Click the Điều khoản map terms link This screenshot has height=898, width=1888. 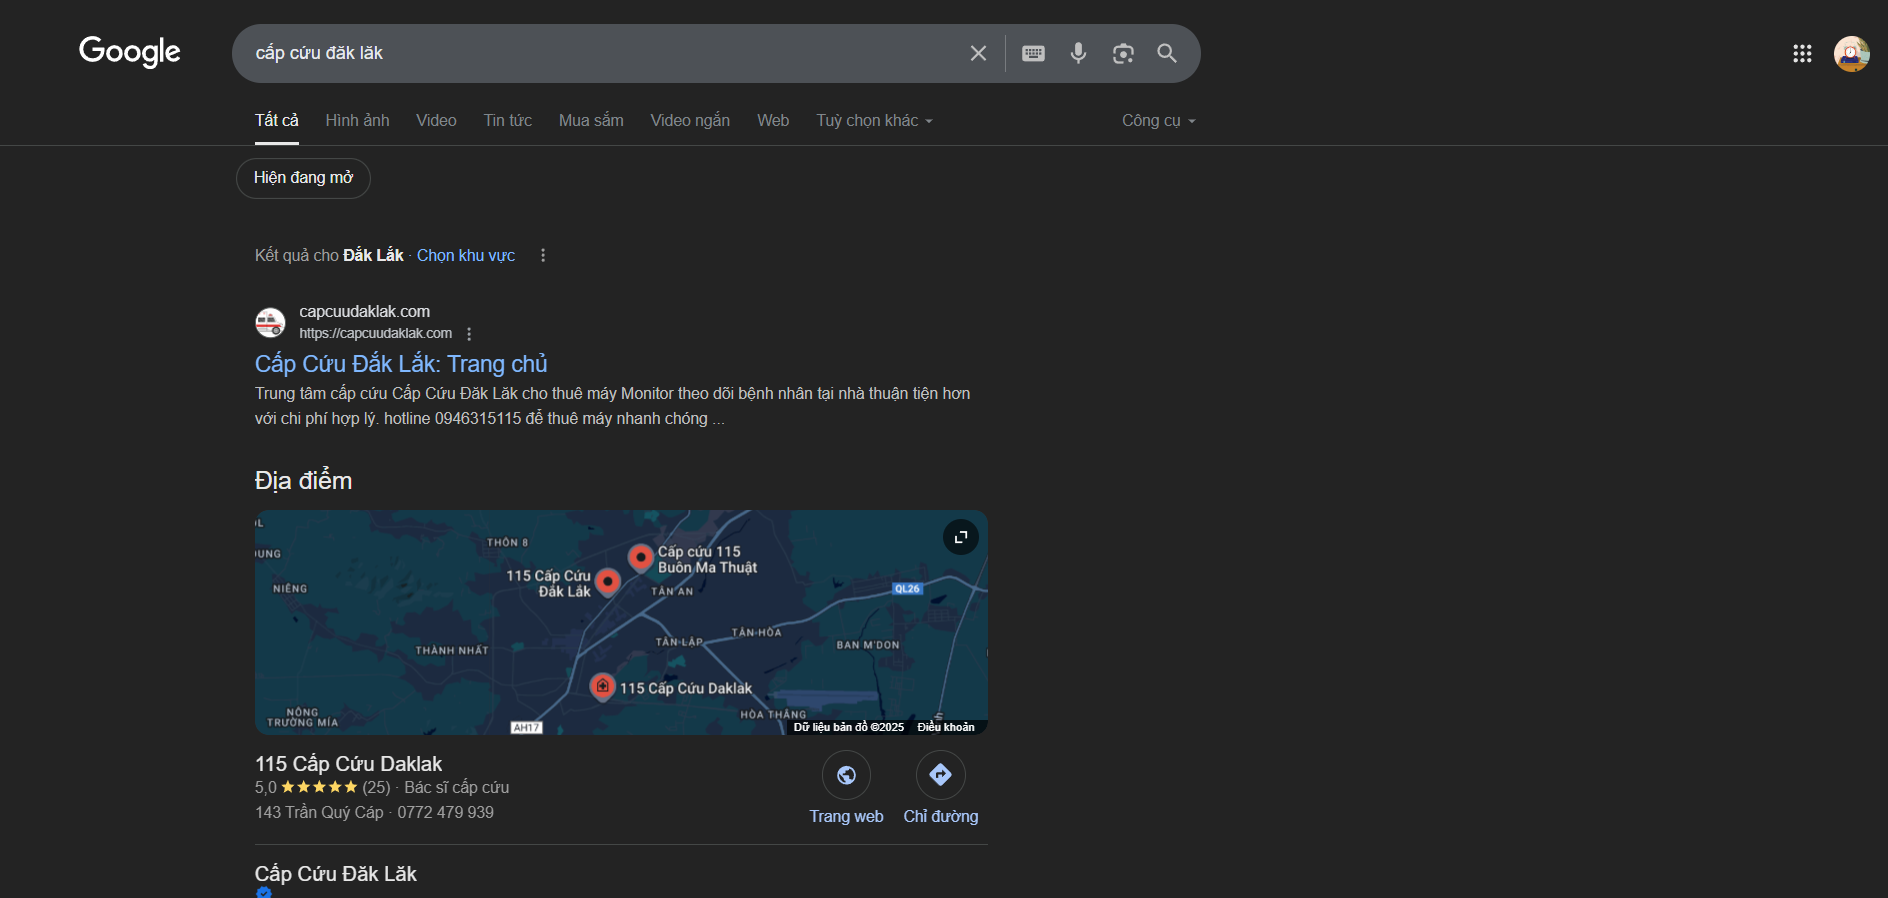[946, 727]
